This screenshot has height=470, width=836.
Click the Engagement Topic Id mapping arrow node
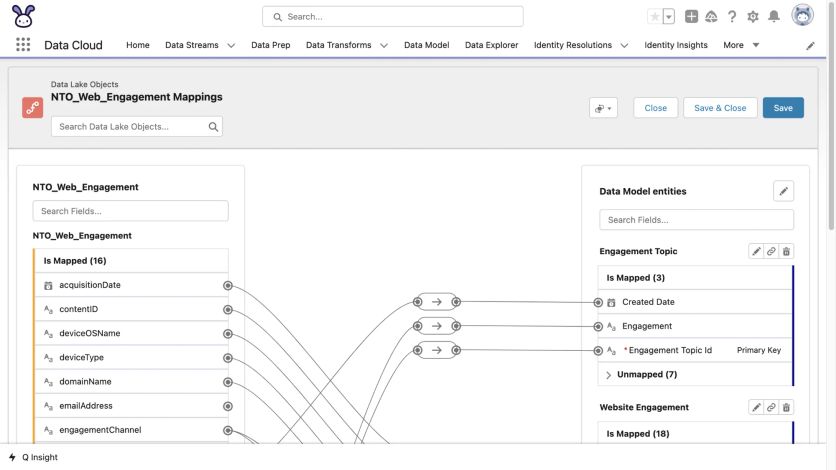point(437,350)
